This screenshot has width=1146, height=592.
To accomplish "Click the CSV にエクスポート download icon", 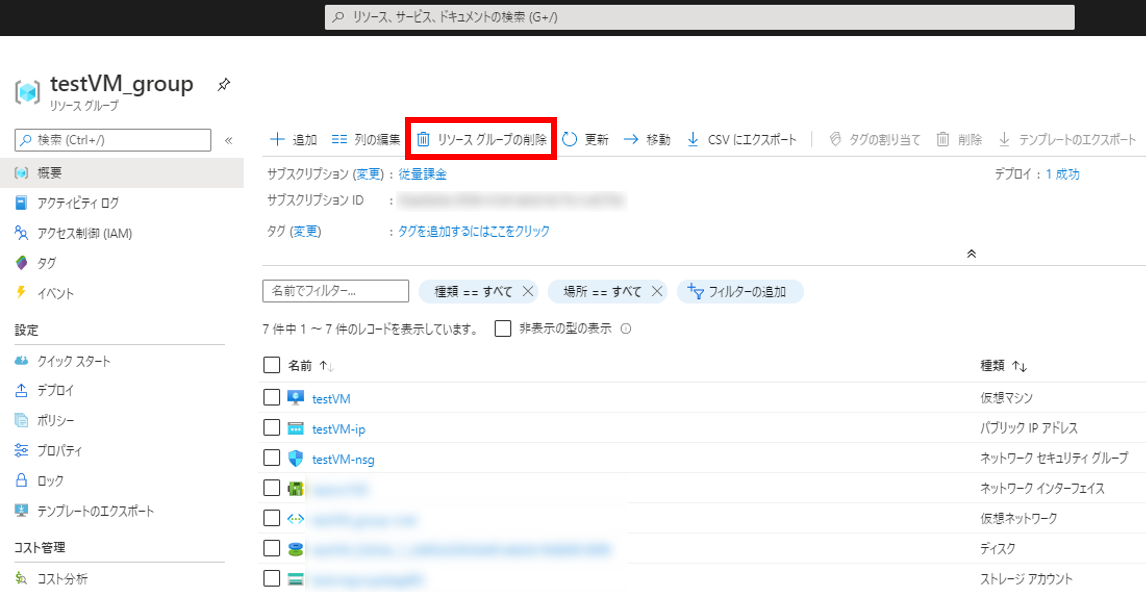I will 693,140.
